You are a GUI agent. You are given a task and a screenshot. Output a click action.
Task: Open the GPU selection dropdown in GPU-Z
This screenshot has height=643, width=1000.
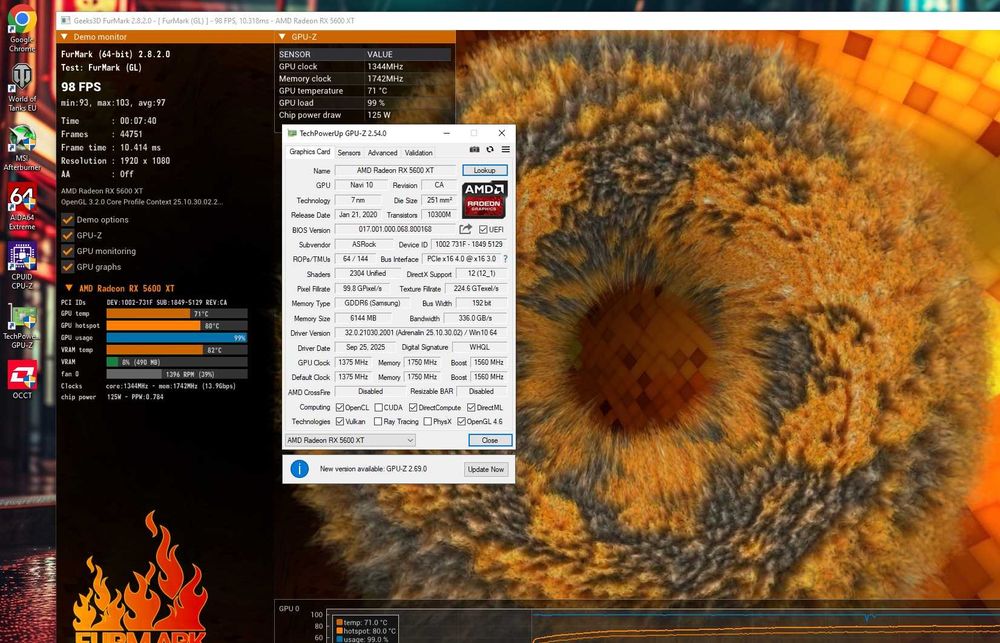[350, 440]
